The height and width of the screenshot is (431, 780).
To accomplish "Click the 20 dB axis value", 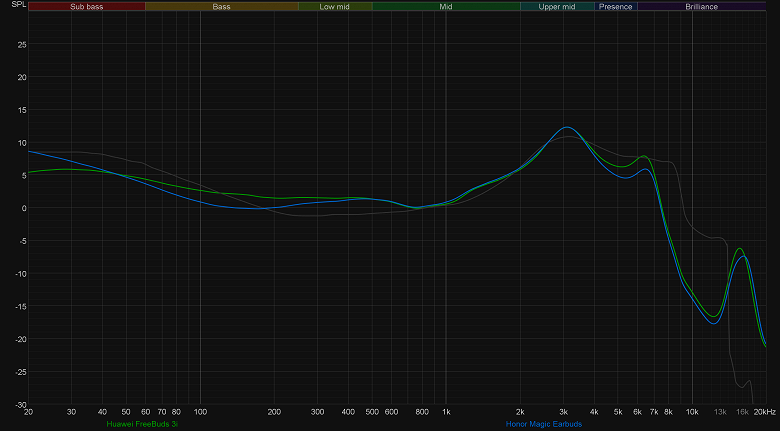I will click(x=22, y=77).
